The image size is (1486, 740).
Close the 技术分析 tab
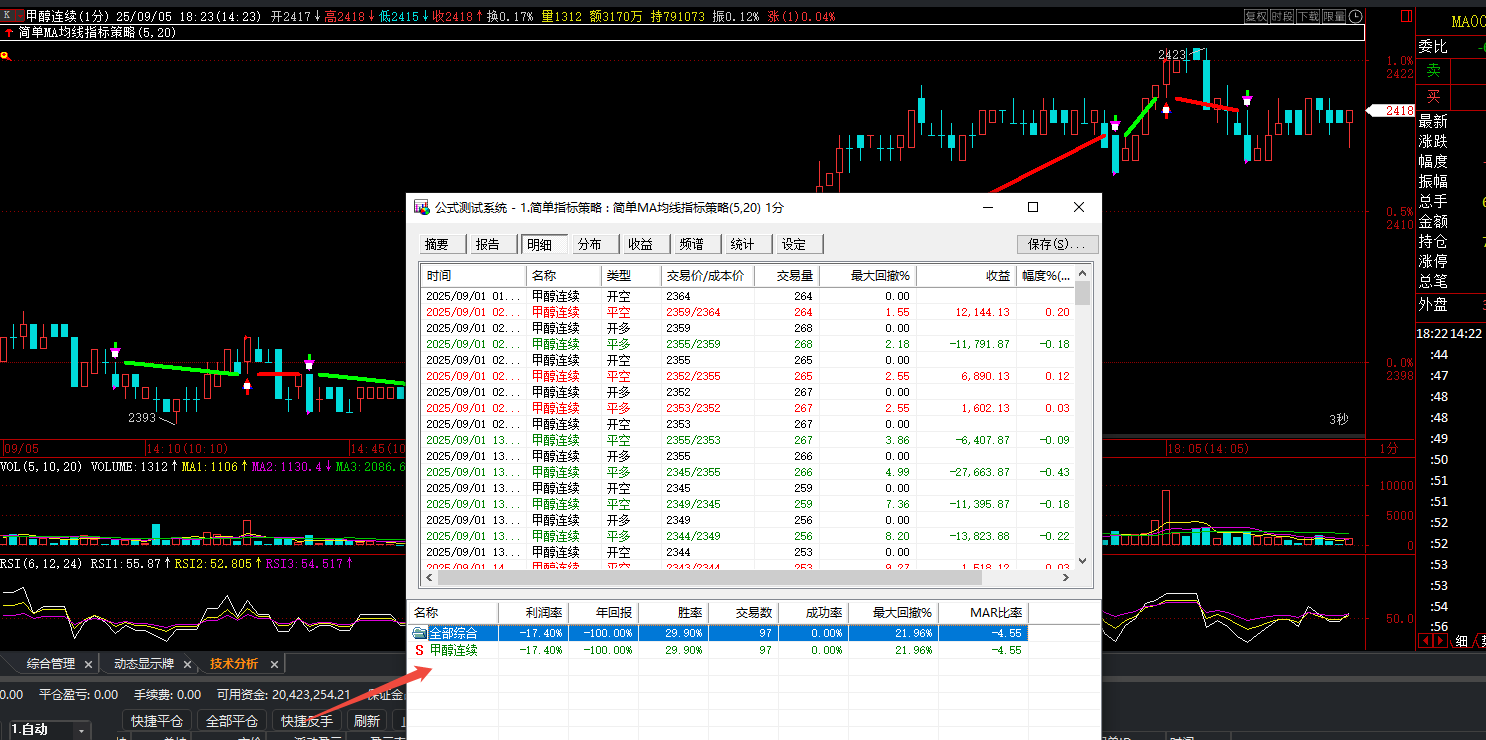click(275, 664)
